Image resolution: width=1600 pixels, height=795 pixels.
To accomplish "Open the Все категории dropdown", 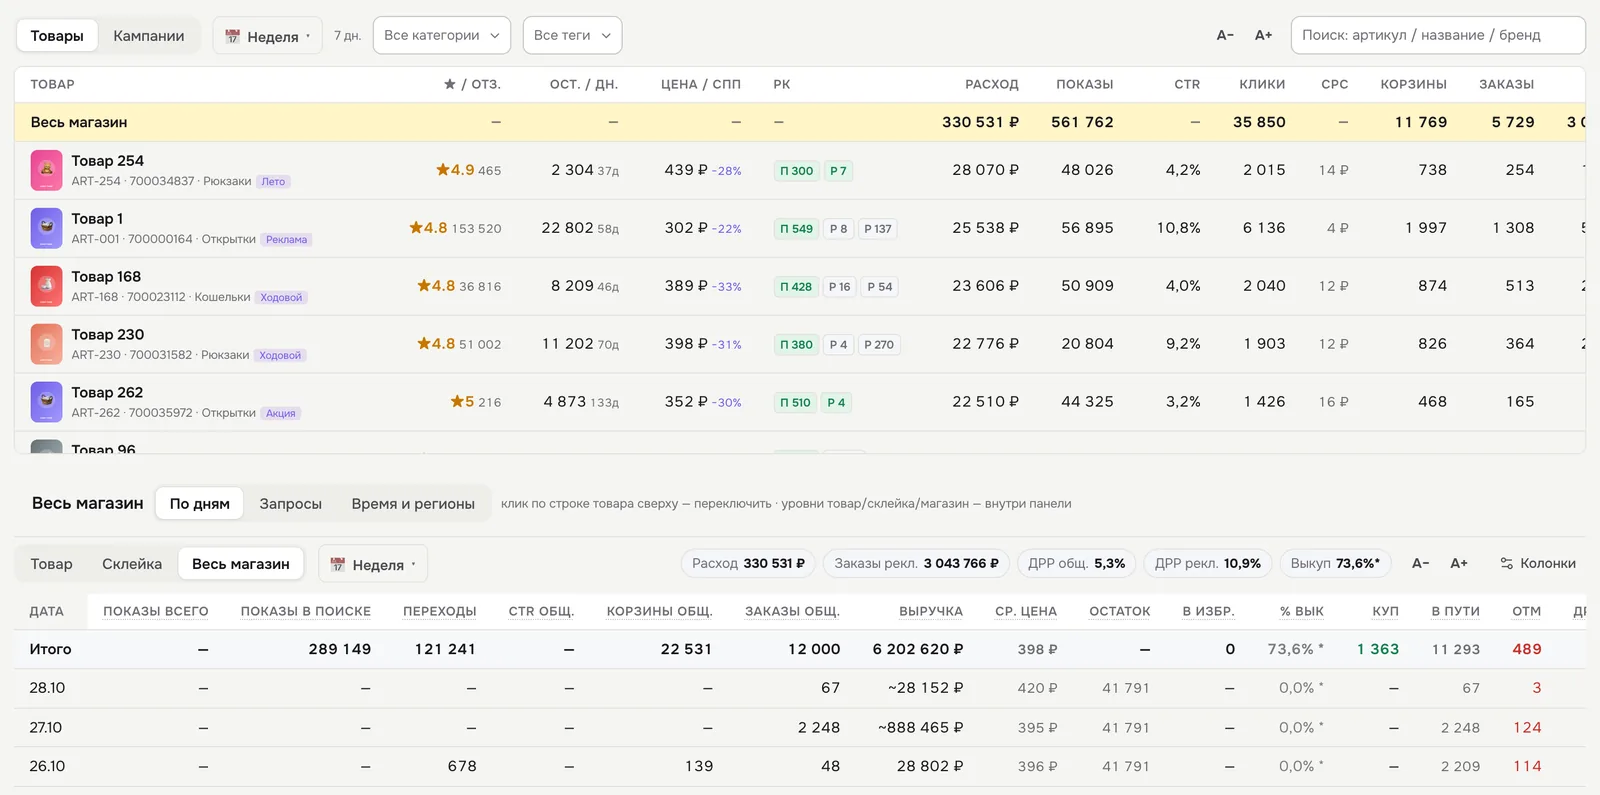I will tap(442, 35).
